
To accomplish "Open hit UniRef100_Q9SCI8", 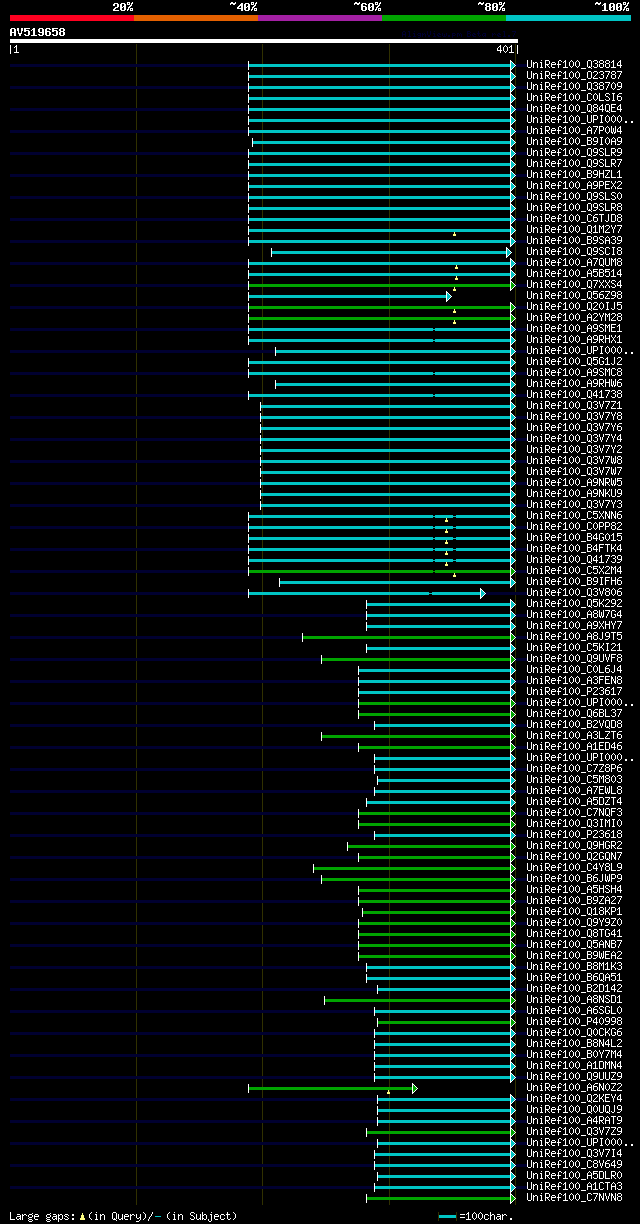I will 574,252.
